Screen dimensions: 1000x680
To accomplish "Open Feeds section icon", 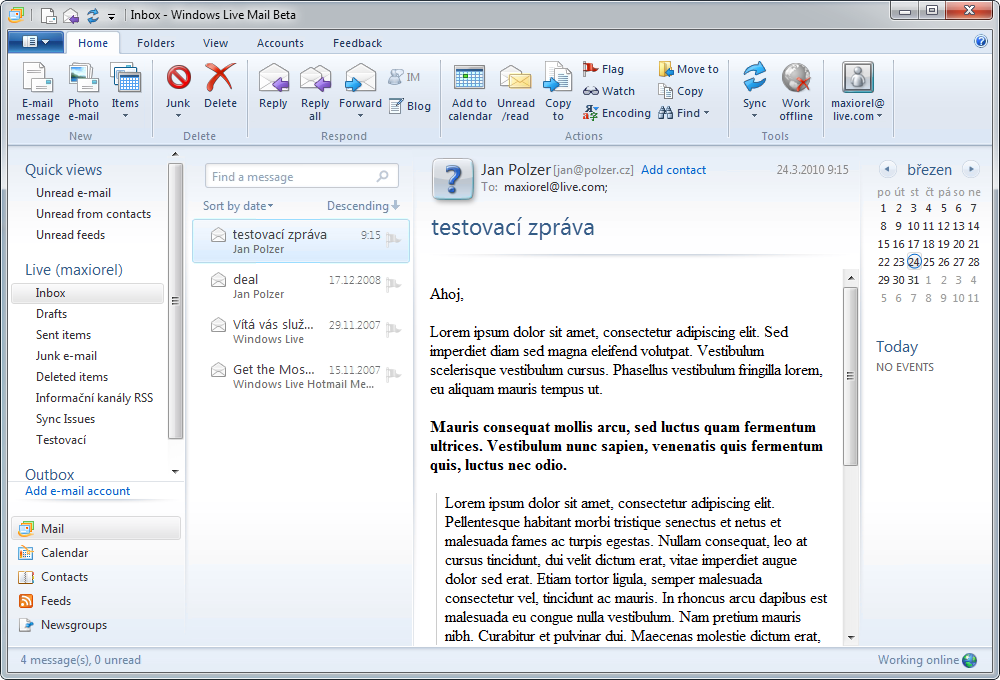I will pyautogui.click(x=26, y=601).
